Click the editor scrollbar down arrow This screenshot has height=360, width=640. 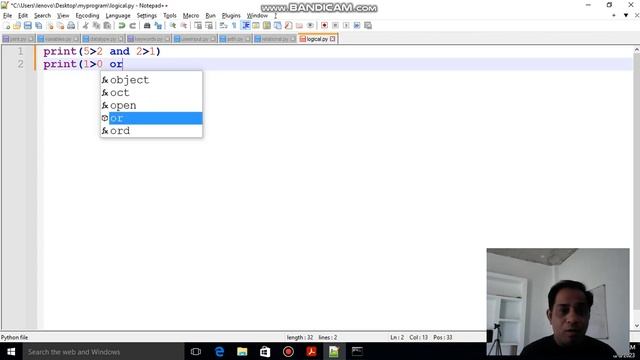[636, 326]
